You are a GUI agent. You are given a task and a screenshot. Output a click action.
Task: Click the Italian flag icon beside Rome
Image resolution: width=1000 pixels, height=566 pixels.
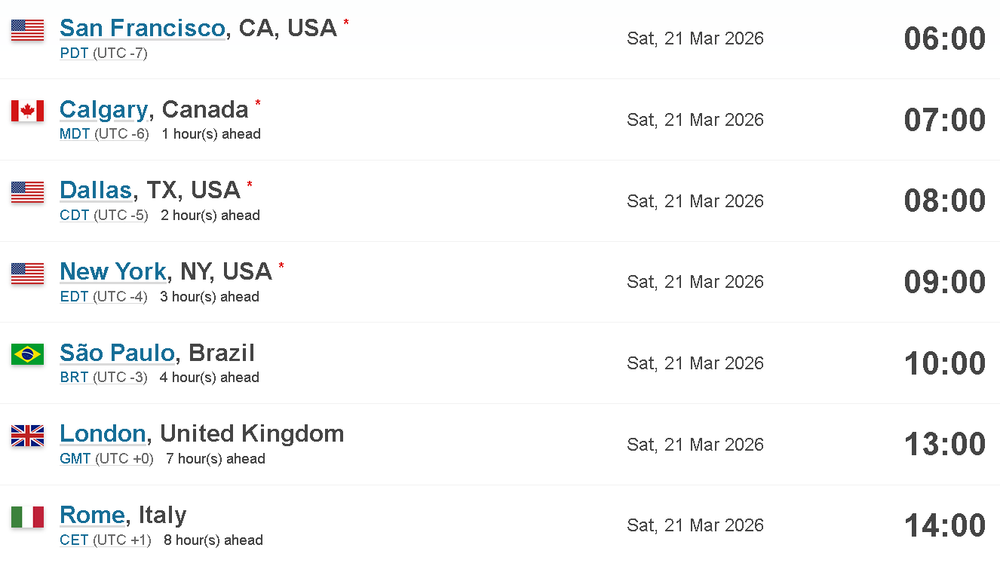click(27, 516)
